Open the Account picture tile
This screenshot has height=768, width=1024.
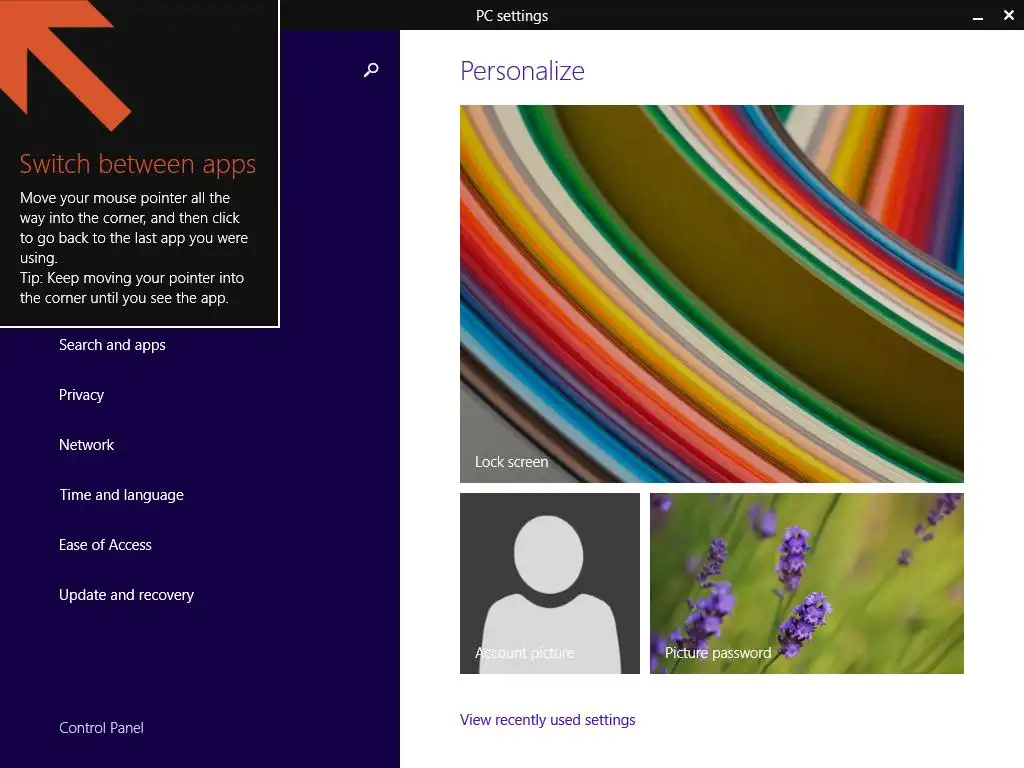coord(550,583)
